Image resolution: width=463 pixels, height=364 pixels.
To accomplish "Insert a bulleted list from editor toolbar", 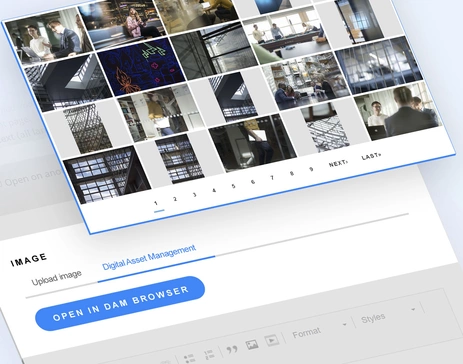I will click(x=189, y=358).
